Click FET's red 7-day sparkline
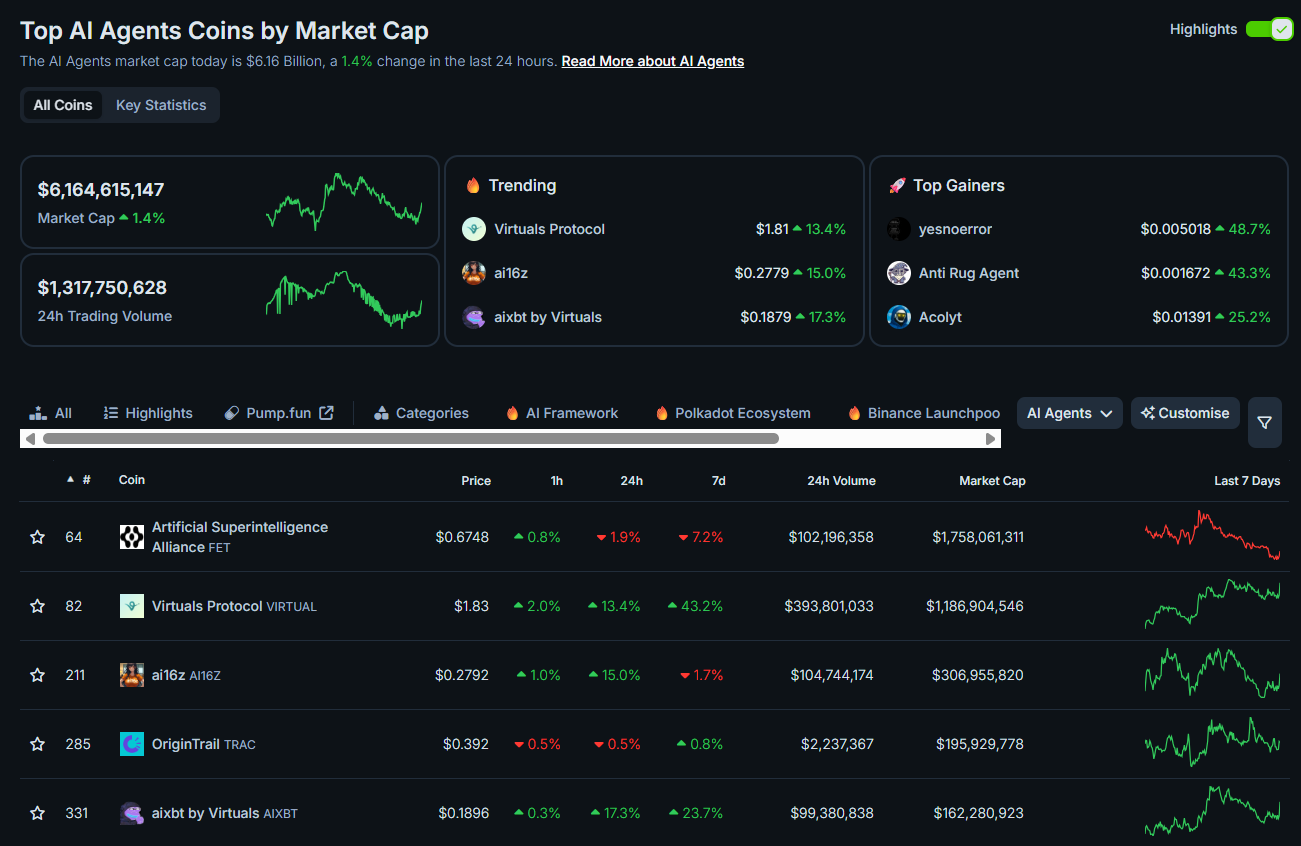 click(1212, 536)
